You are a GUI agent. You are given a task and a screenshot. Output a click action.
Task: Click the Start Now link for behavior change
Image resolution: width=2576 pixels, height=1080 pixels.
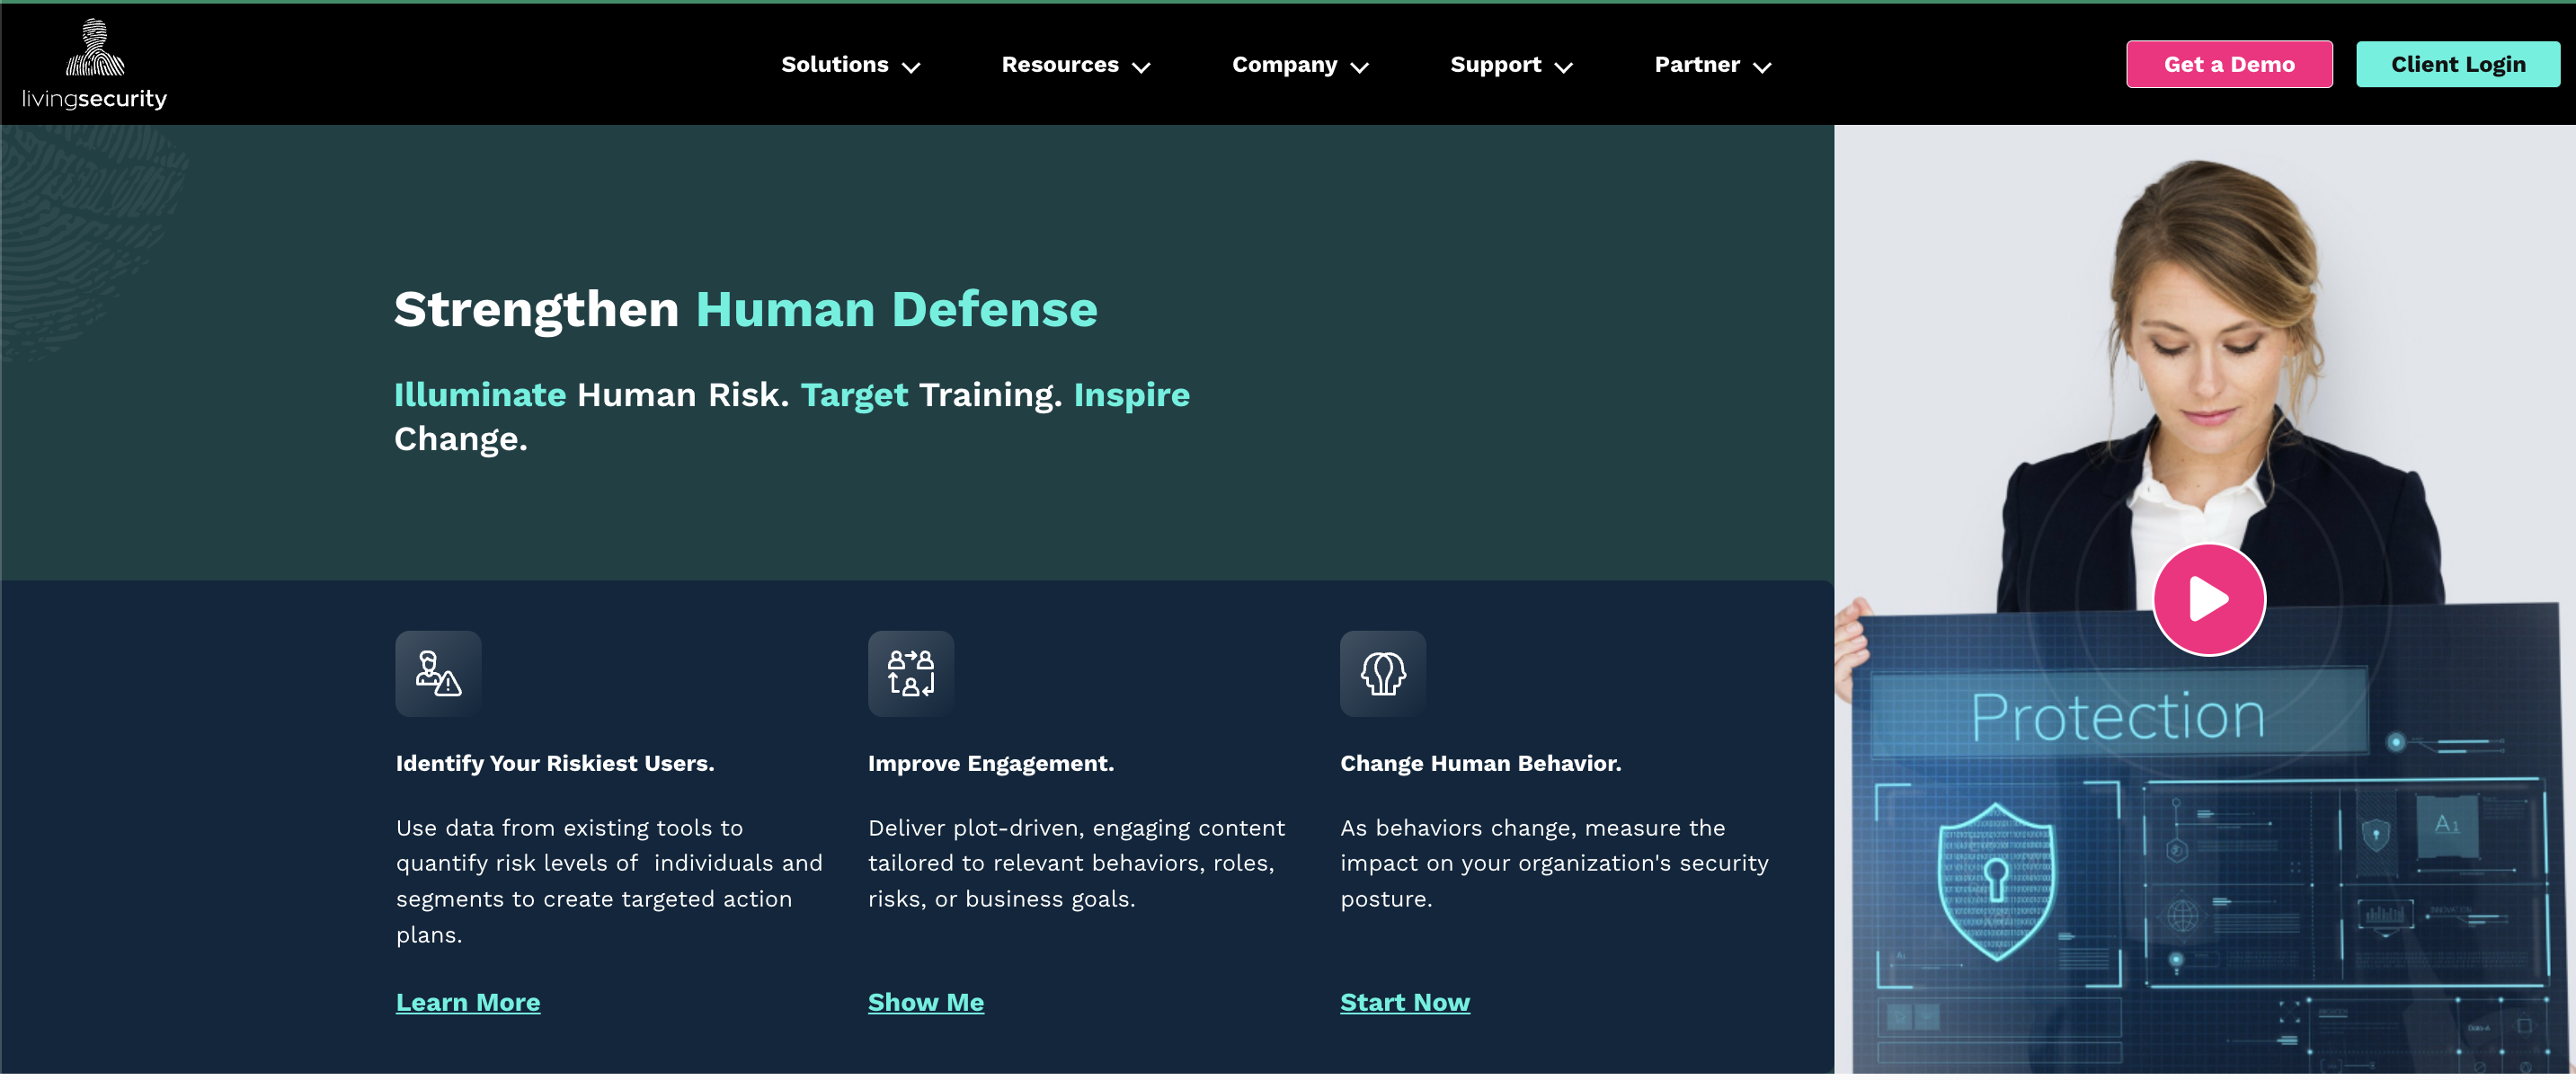1405,999
